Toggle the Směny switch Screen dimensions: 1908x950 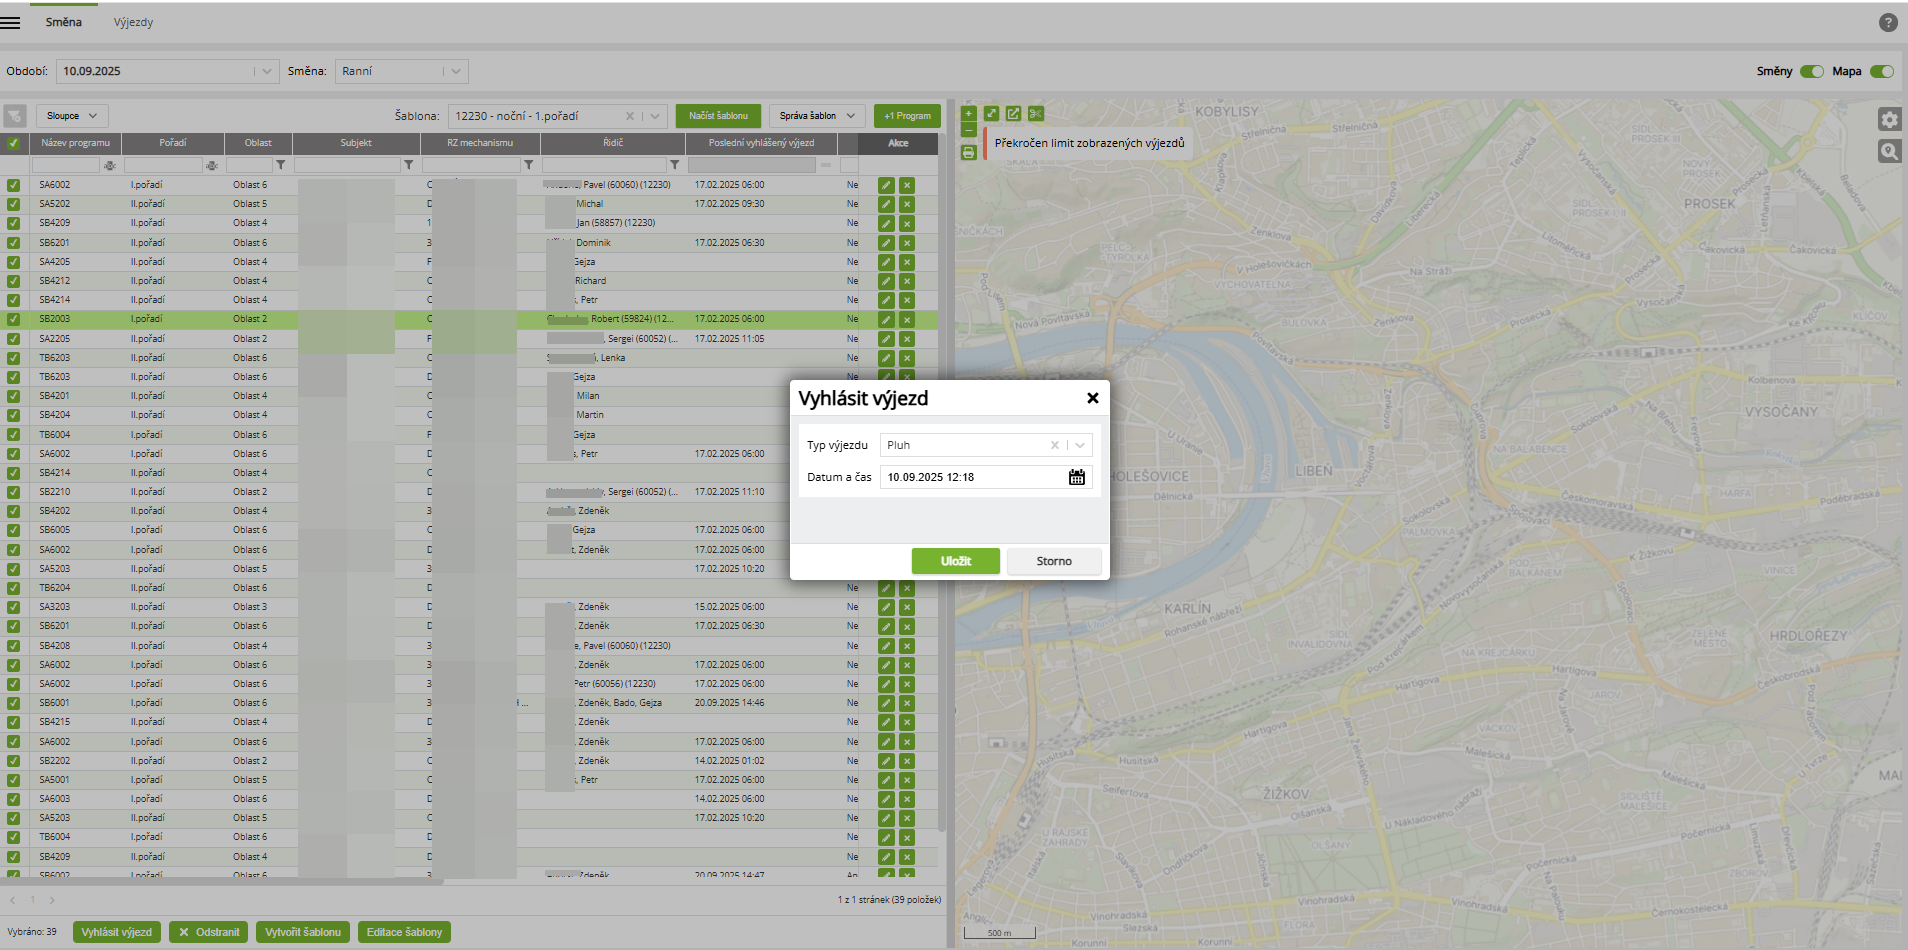pos(1811,71)
